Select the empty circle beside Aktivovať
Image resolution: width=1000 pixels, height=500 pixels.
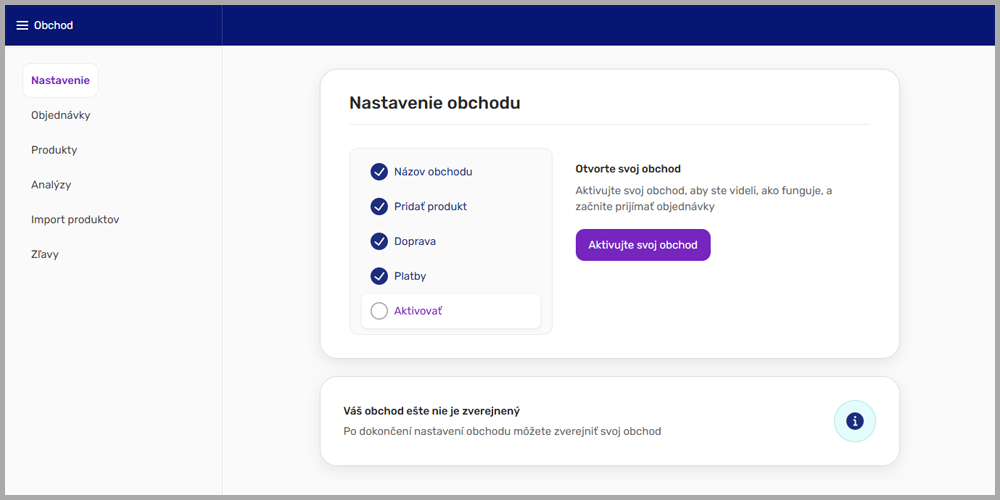point(379,311)
